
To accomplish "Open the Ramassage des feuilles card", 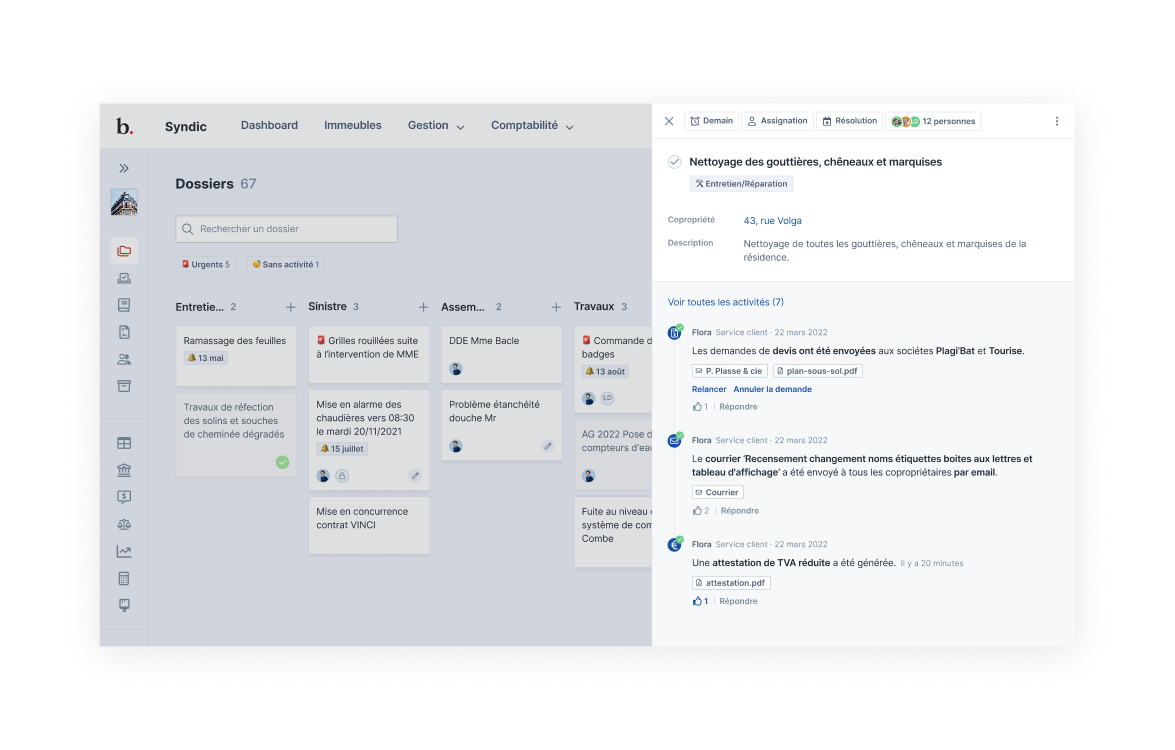I will (x=236, y=354).
